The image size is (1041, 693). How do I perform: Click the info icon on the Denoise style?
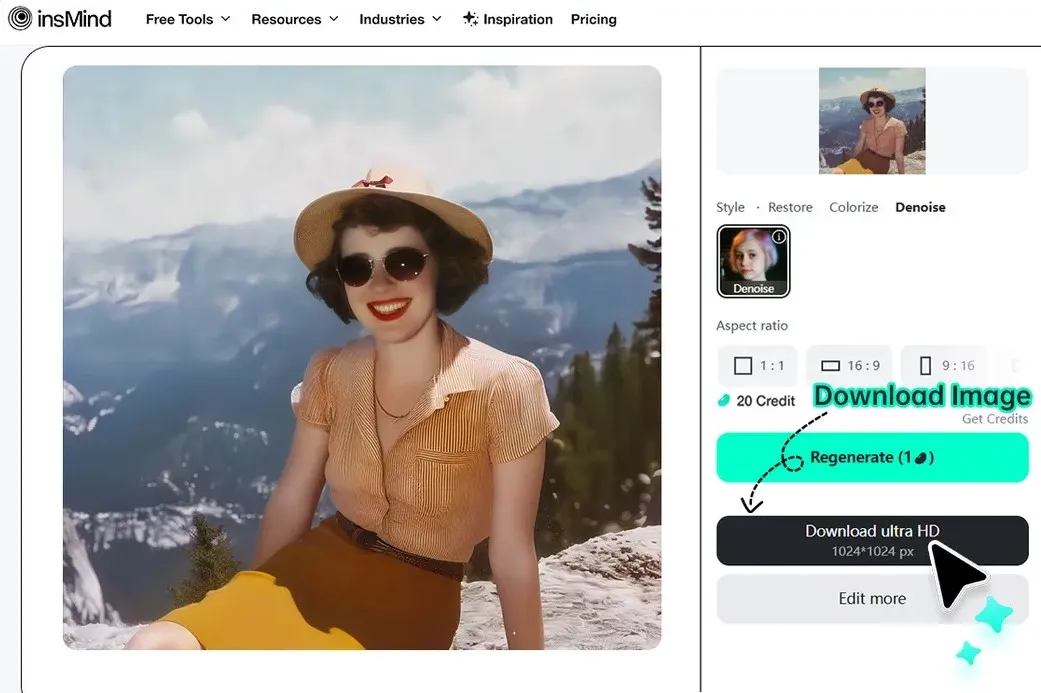[x=779, y=236]
